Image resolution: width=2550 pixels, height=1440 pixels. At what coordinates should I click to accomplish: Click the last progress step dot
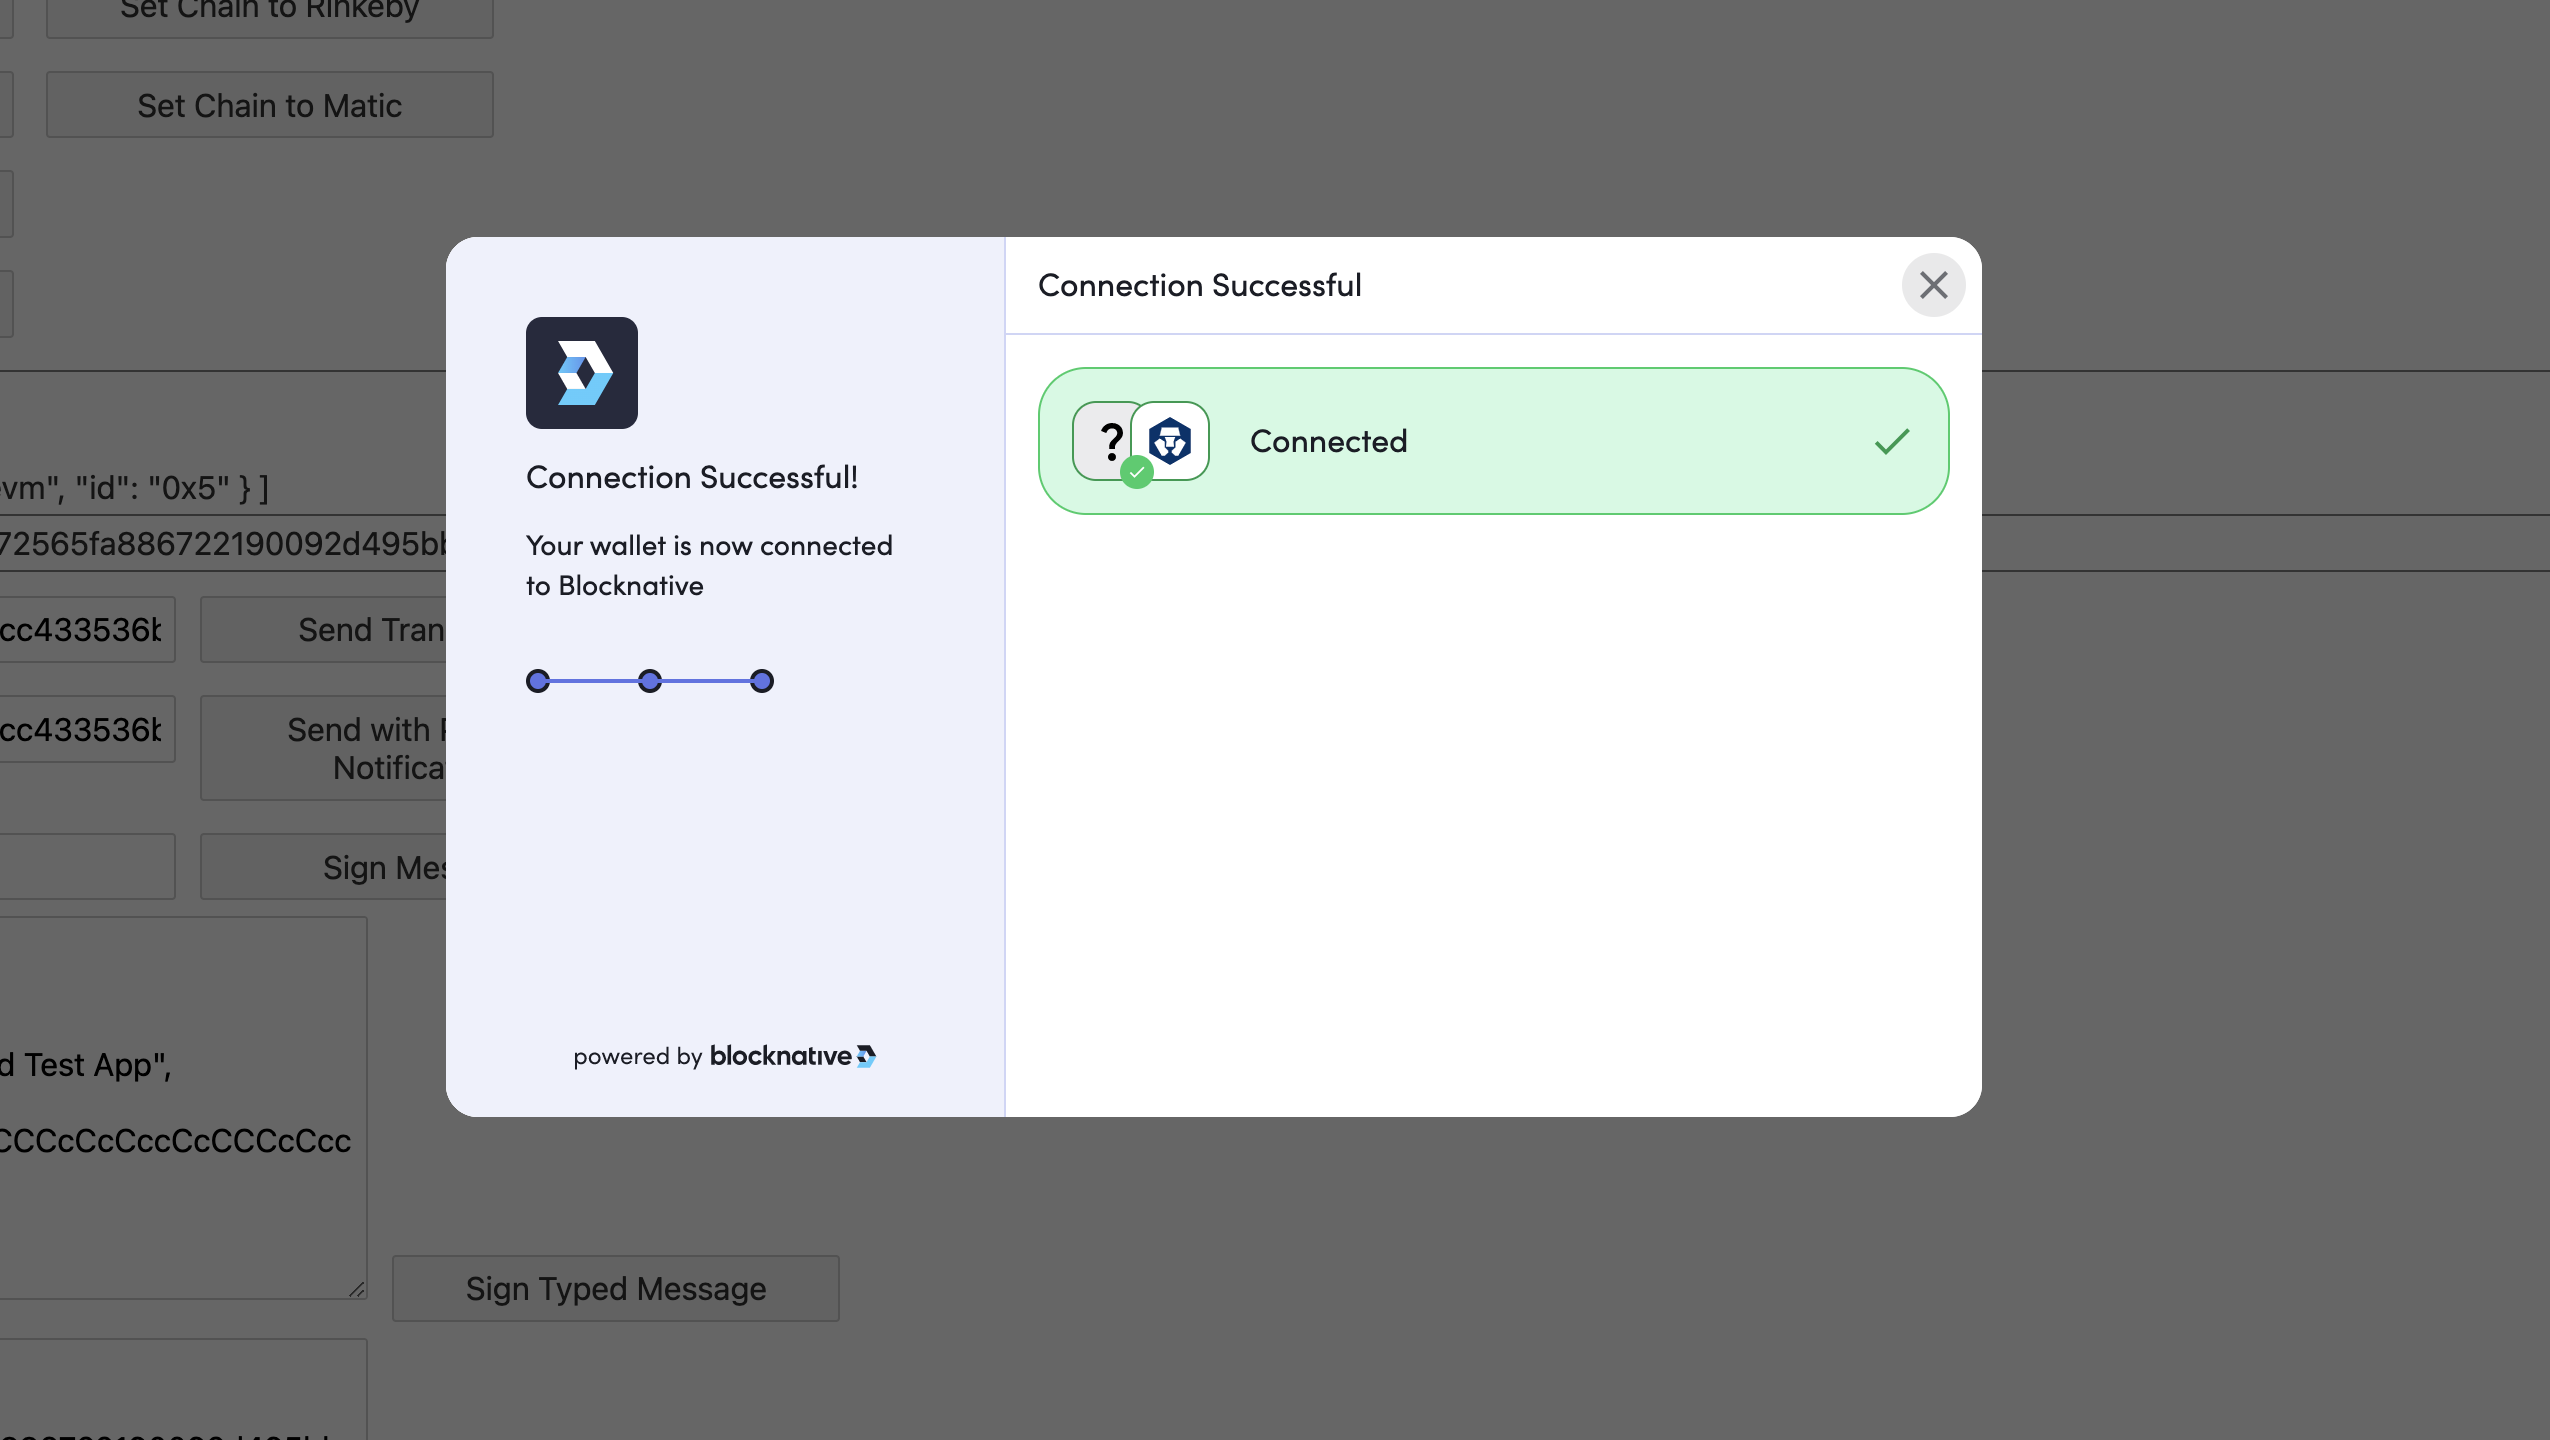[762, 681]
